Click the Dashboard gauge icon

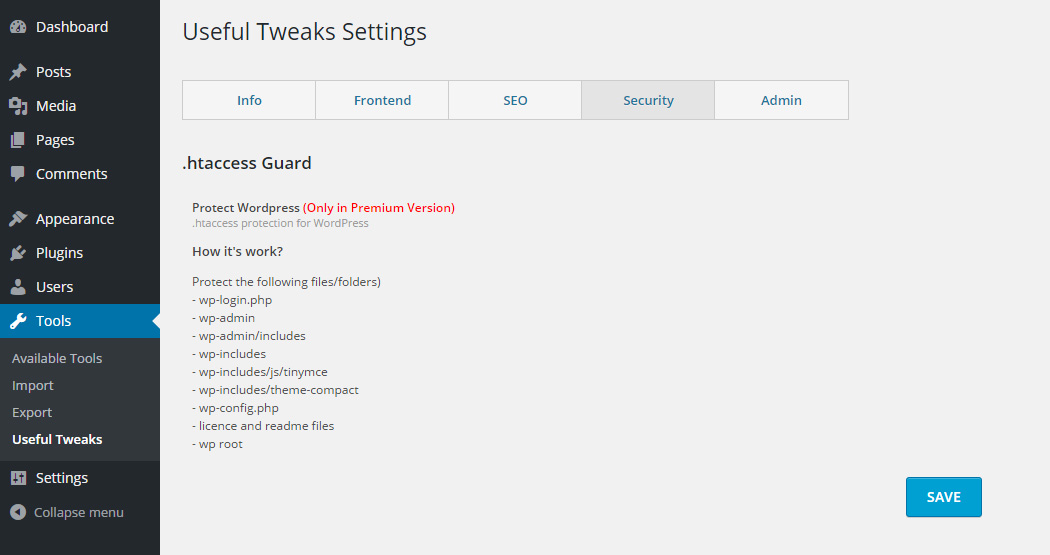(18, 27)
